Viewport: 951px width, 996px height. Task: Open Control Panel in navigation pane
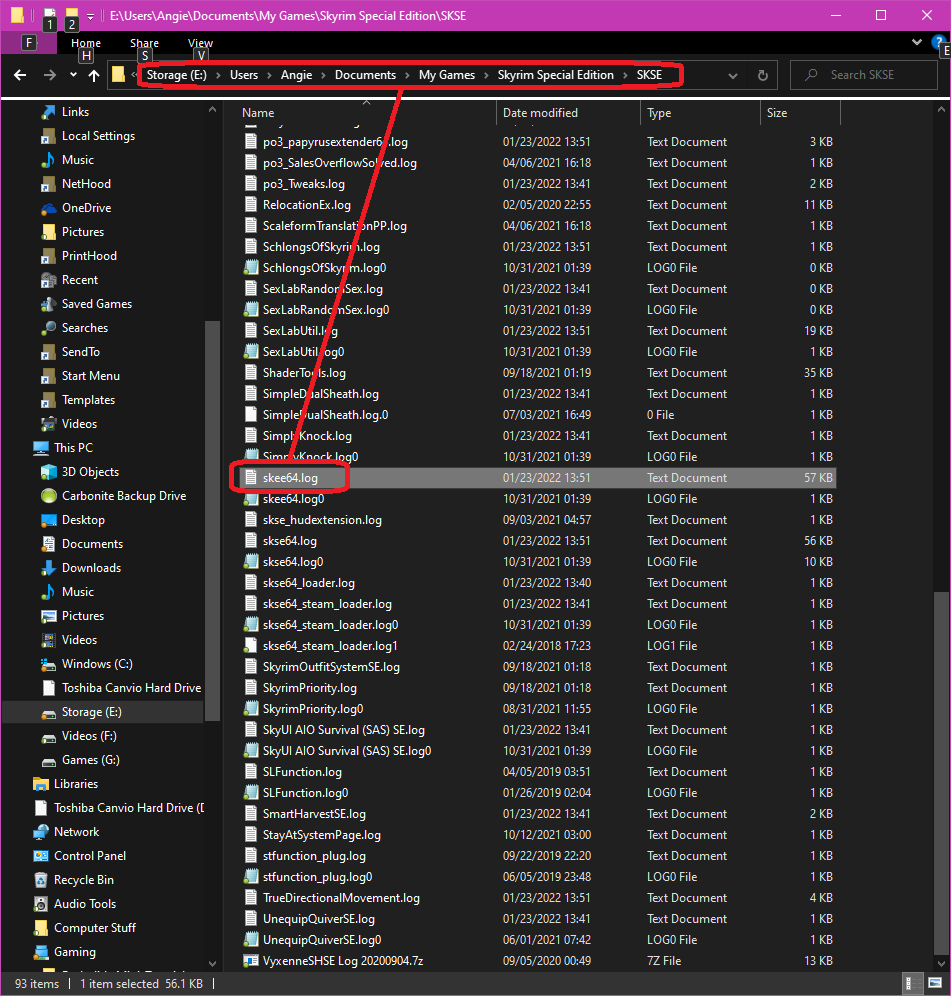point(90,856)
